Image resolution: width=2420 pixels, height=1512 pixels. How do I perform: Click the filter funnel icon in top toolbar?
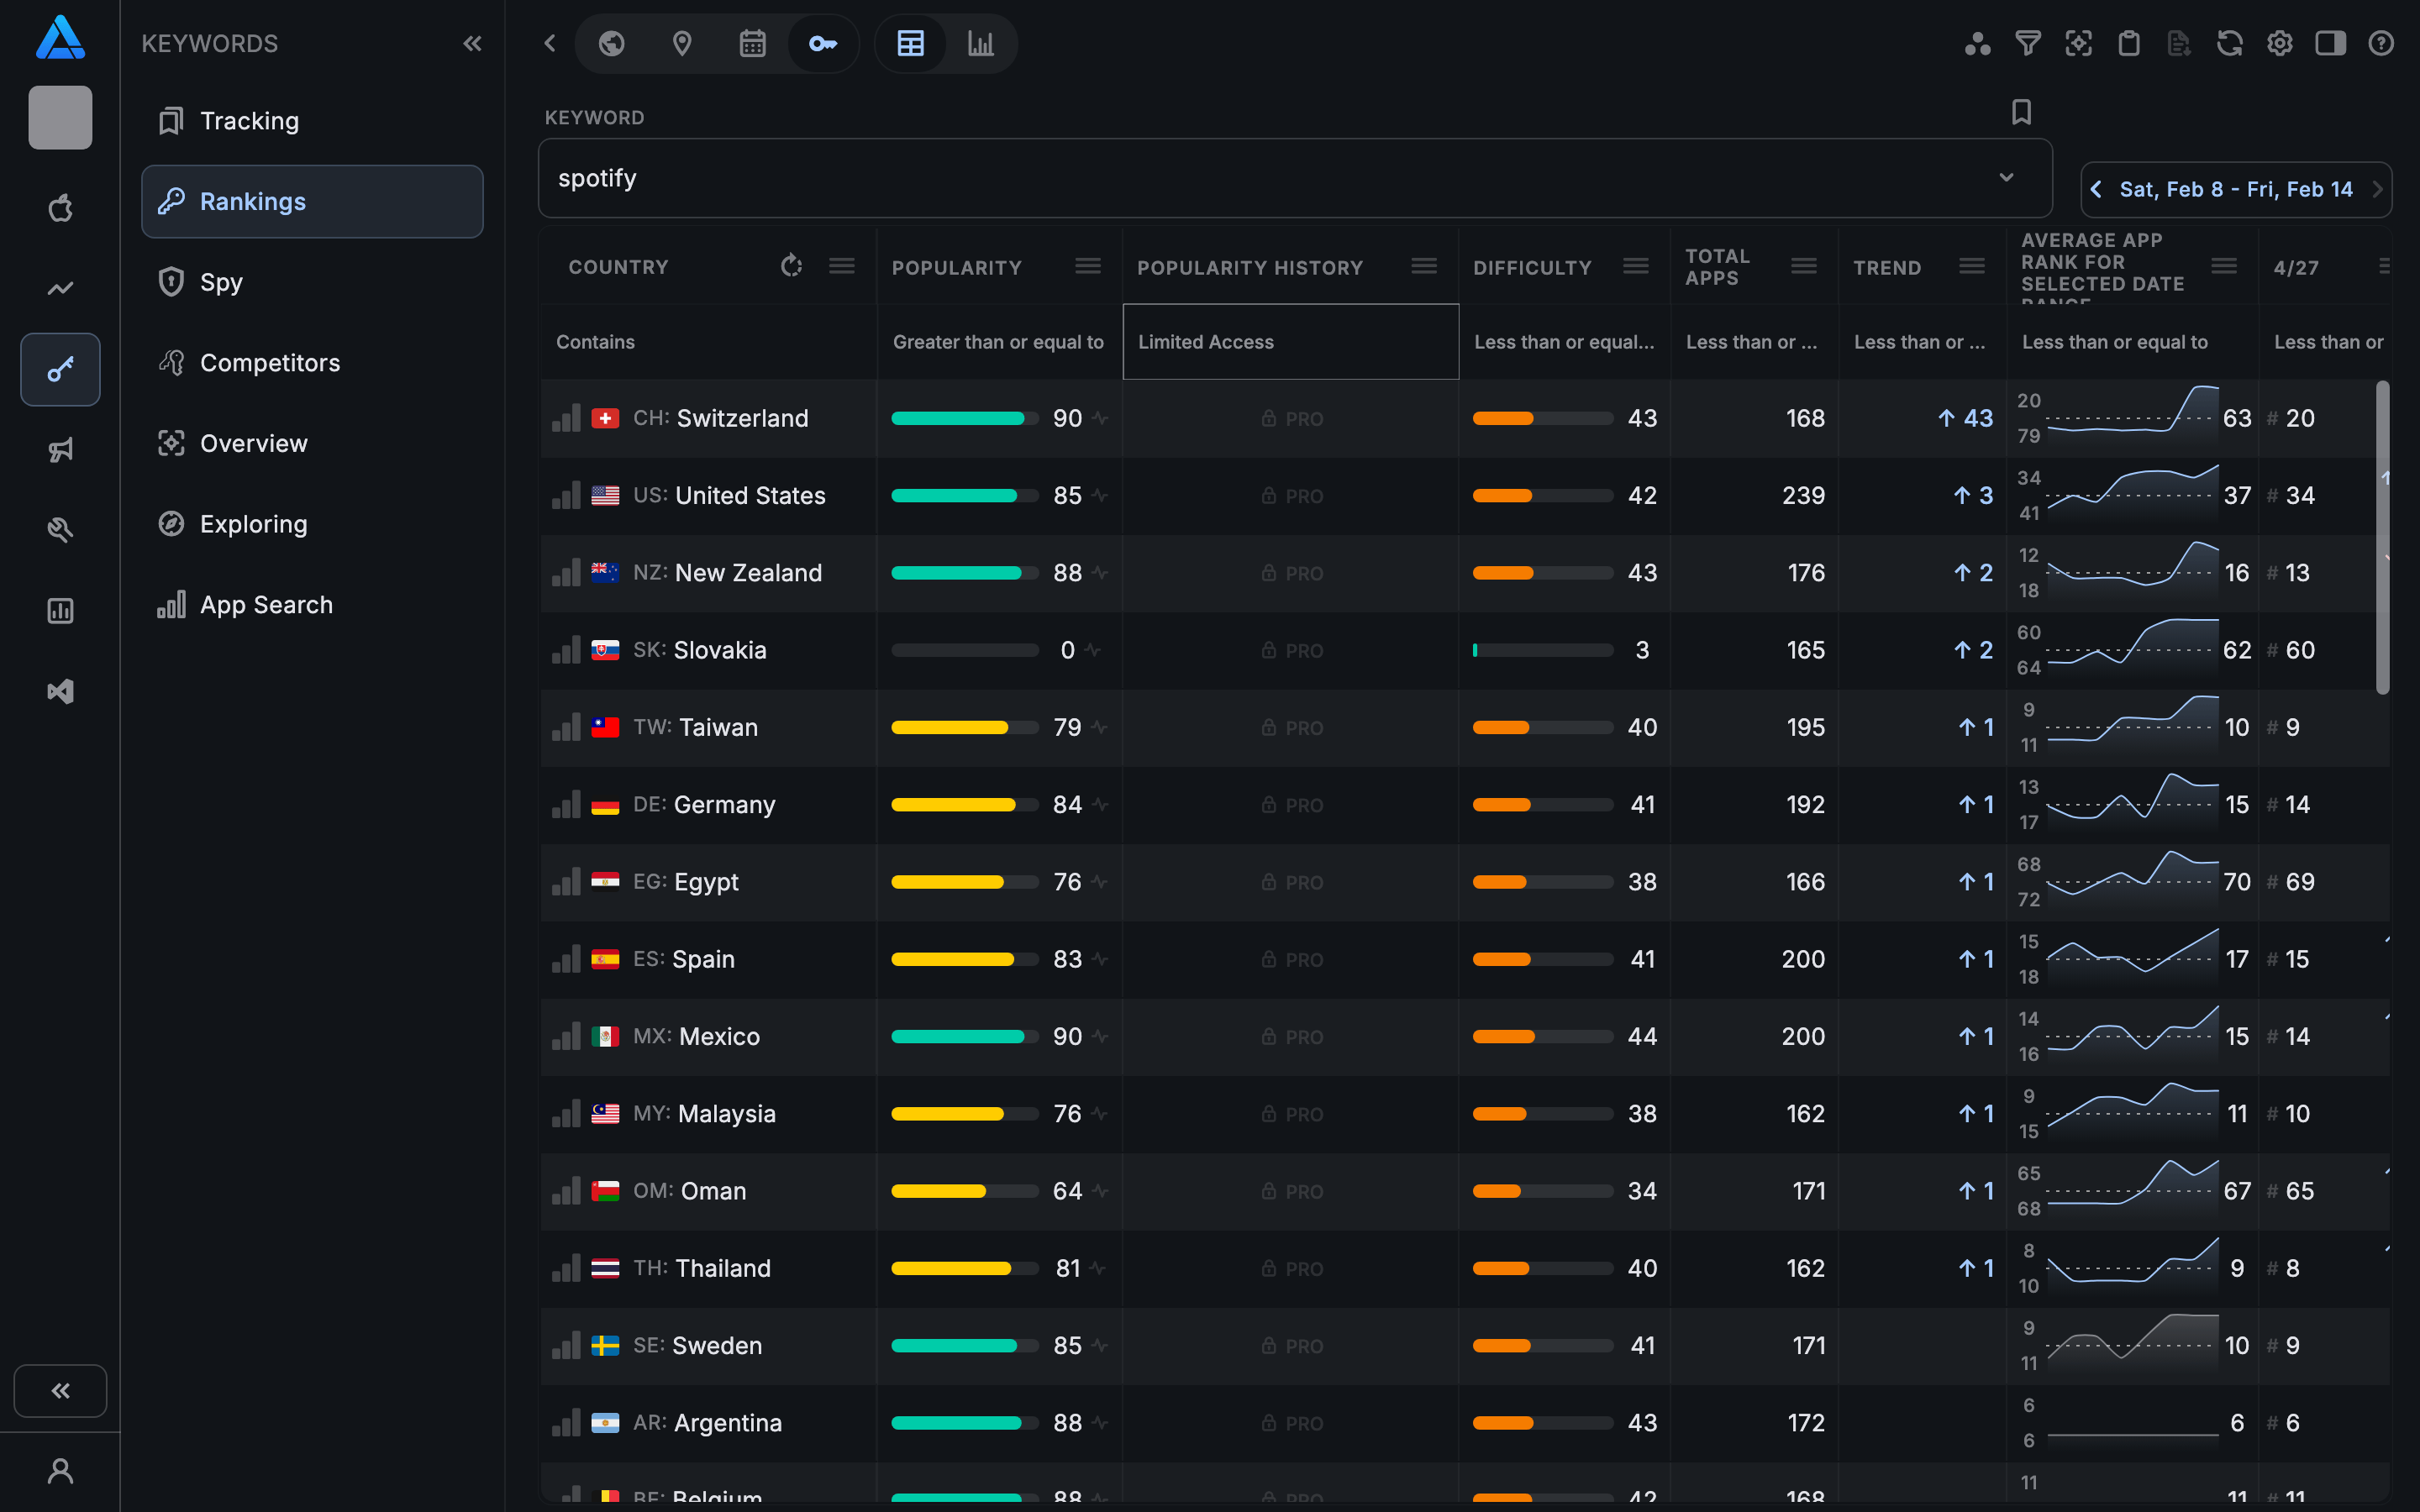coord(2027,43)
